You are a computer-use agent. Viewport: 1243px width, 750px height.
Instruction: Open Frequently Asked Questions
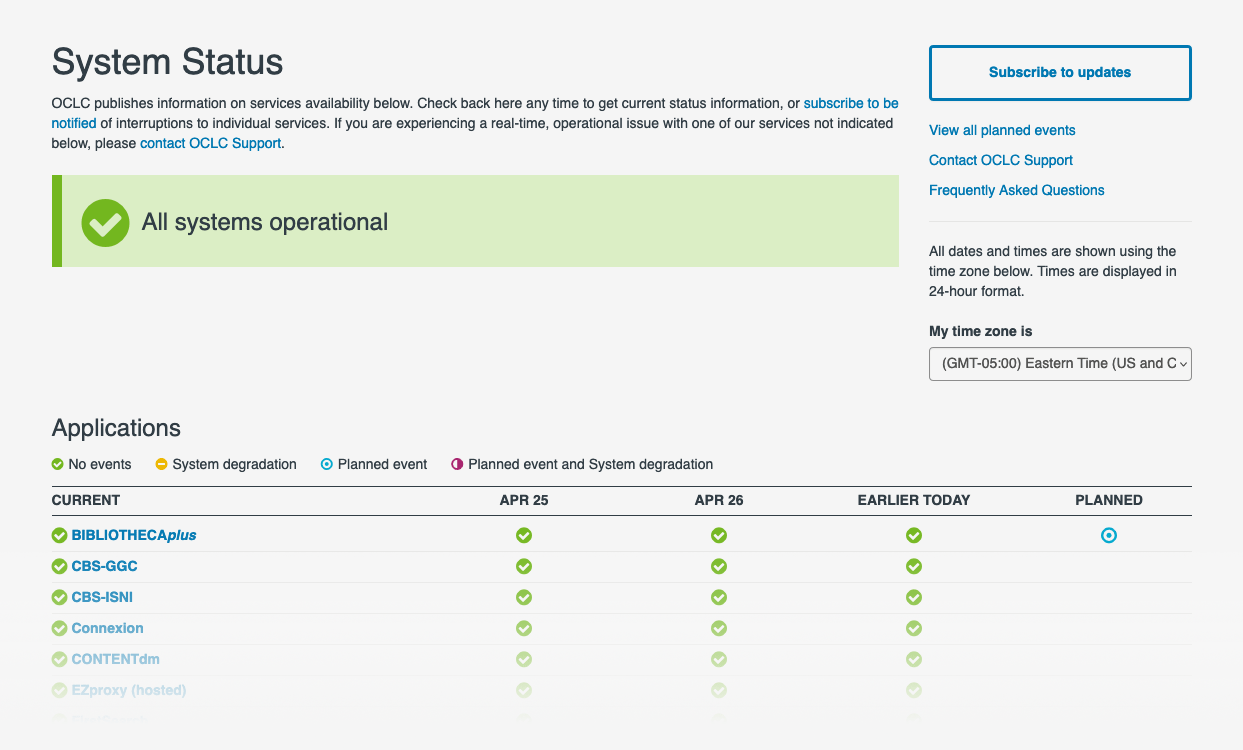click(x=1016, y=190)
